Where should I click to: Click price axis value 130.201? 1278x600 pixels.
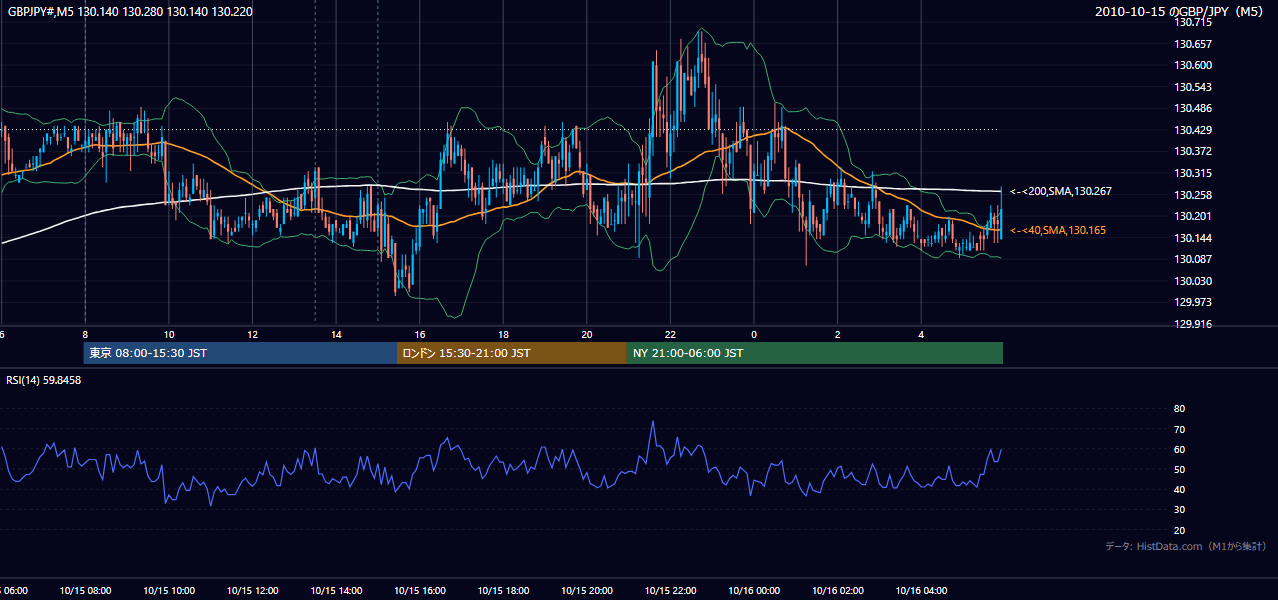tap(1194, 216)
